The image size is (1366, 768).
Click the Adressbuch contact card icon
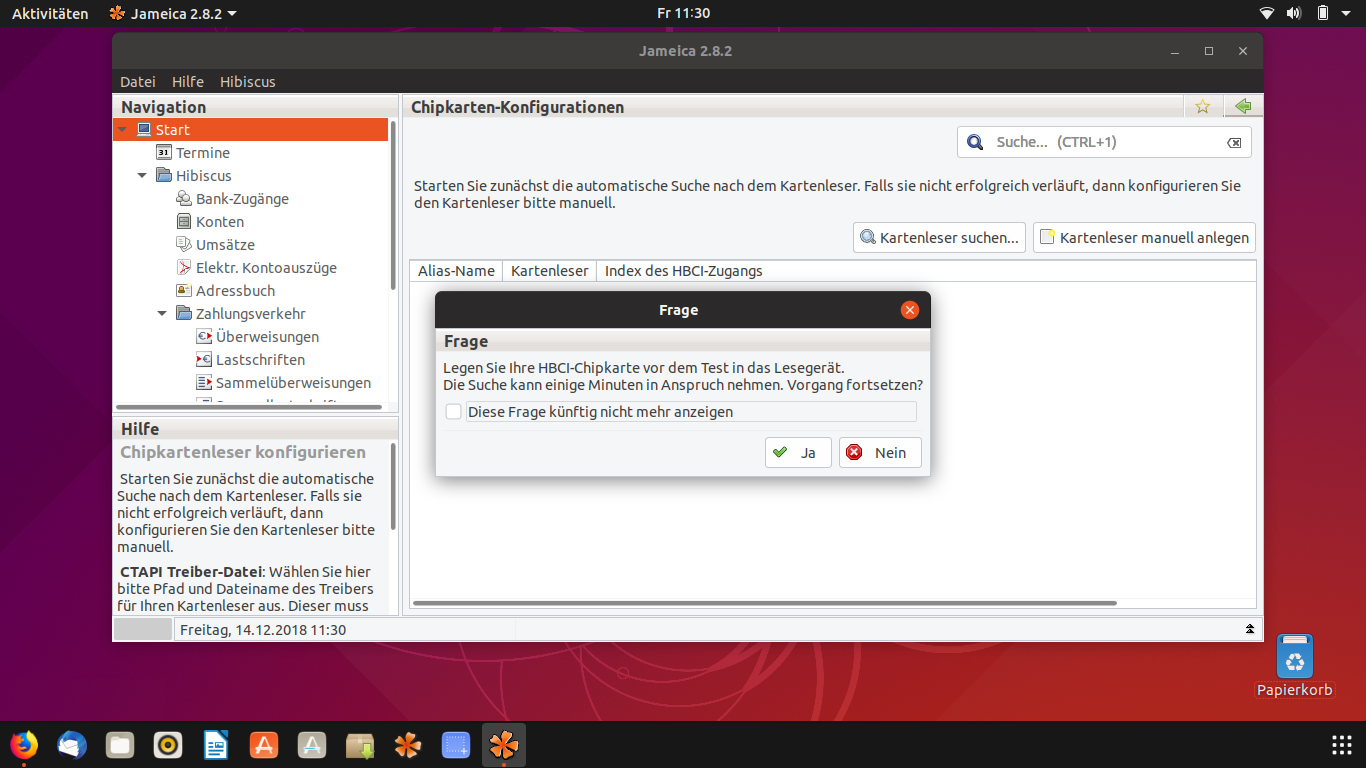click(x=184, y=290)
